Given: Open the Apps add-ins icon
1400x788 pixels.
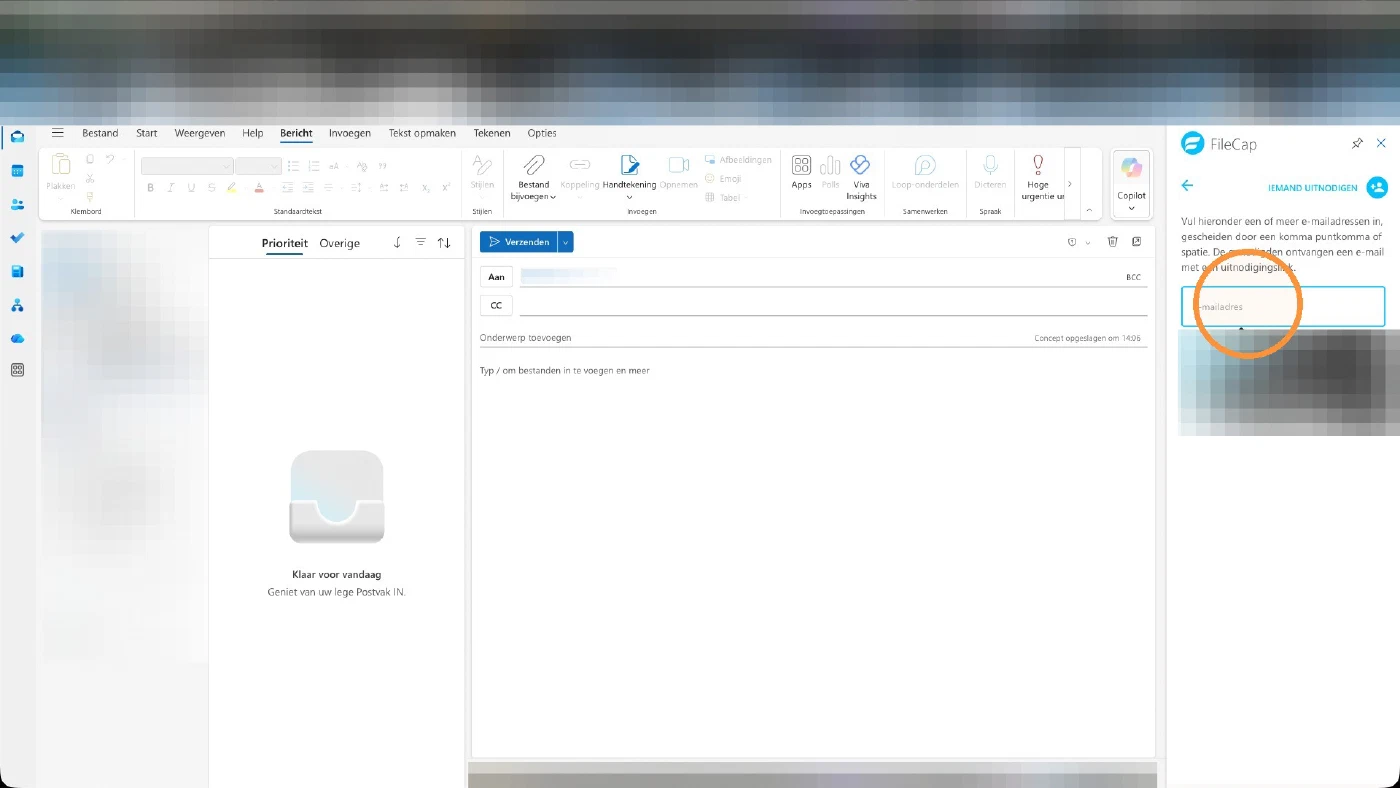Looking at the screenshot, I should click(x=801, y=165).
